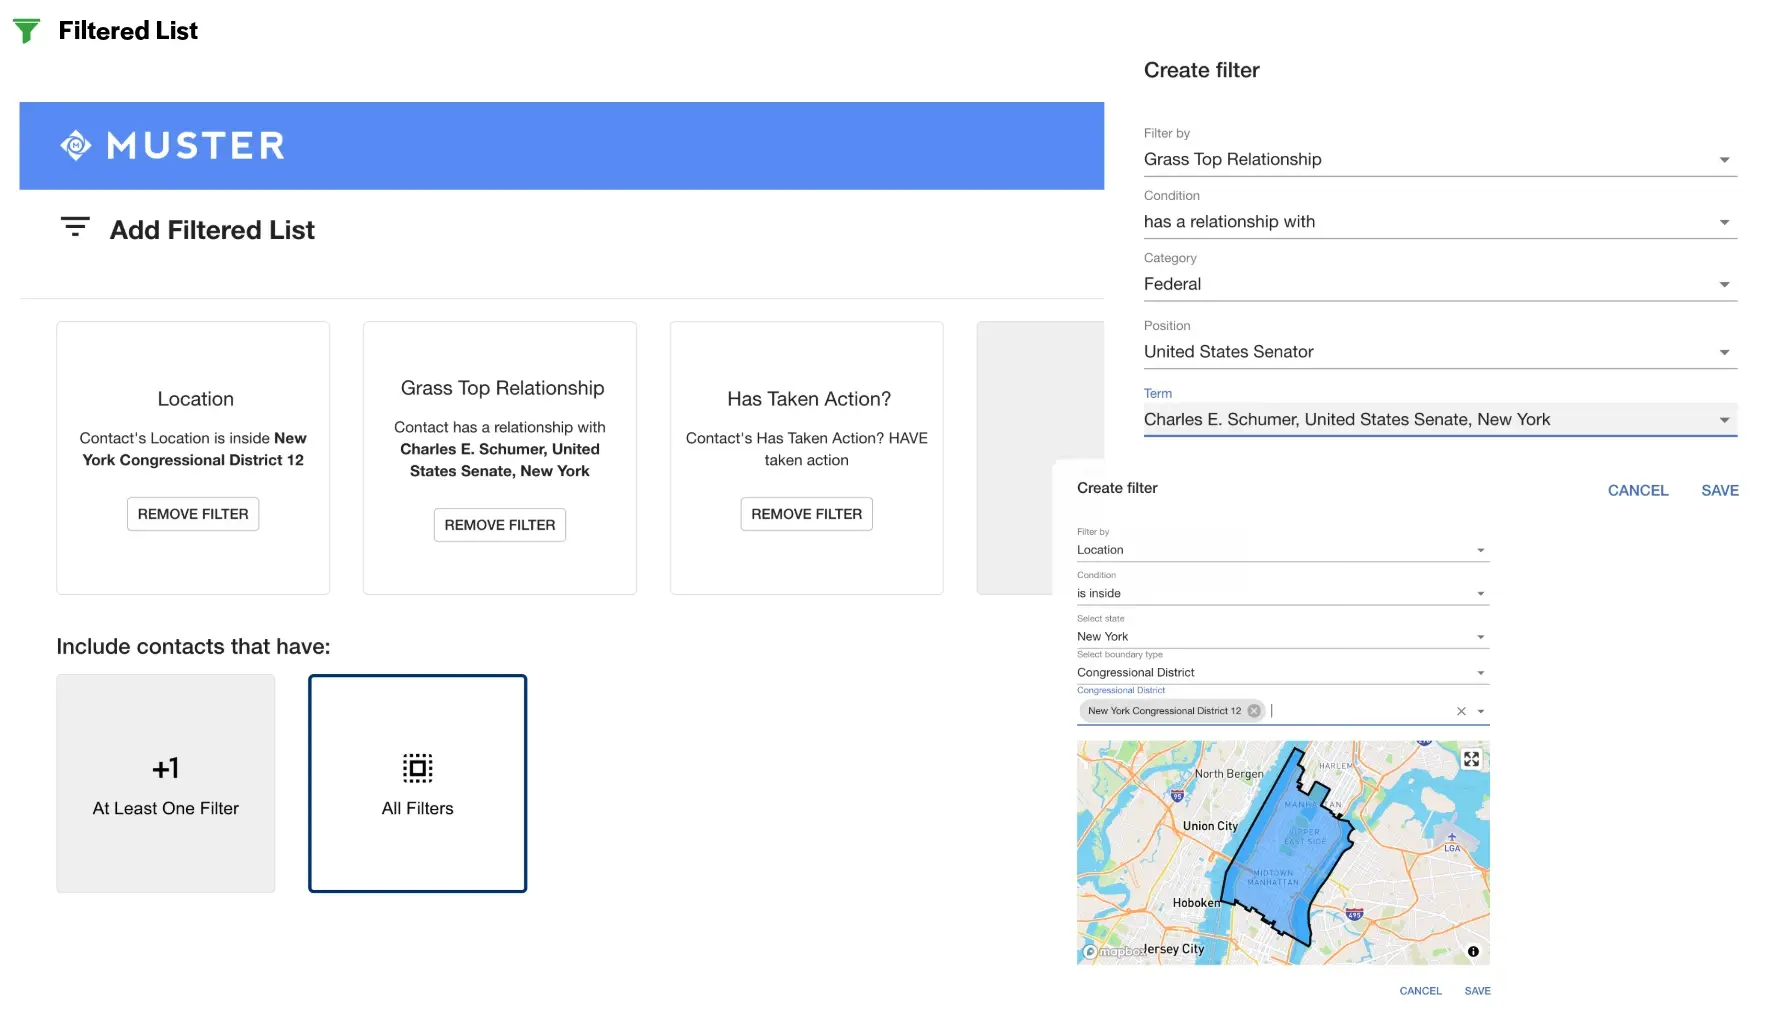The height and width of the screenshot is (1018, 1778).
Task: Remove the Has Taken Action? filter
Action: (x=807, y=514)
